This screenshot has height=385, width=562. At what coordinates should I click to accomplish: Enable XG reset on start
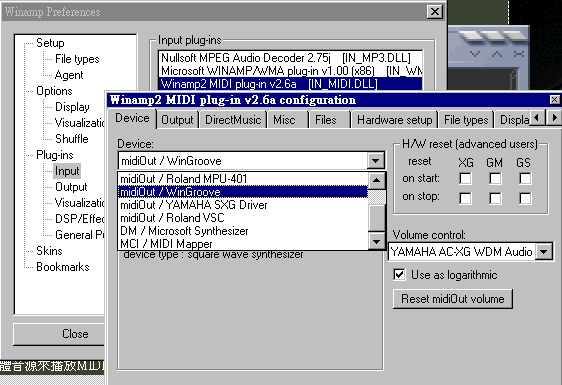(x=465, y=178)
